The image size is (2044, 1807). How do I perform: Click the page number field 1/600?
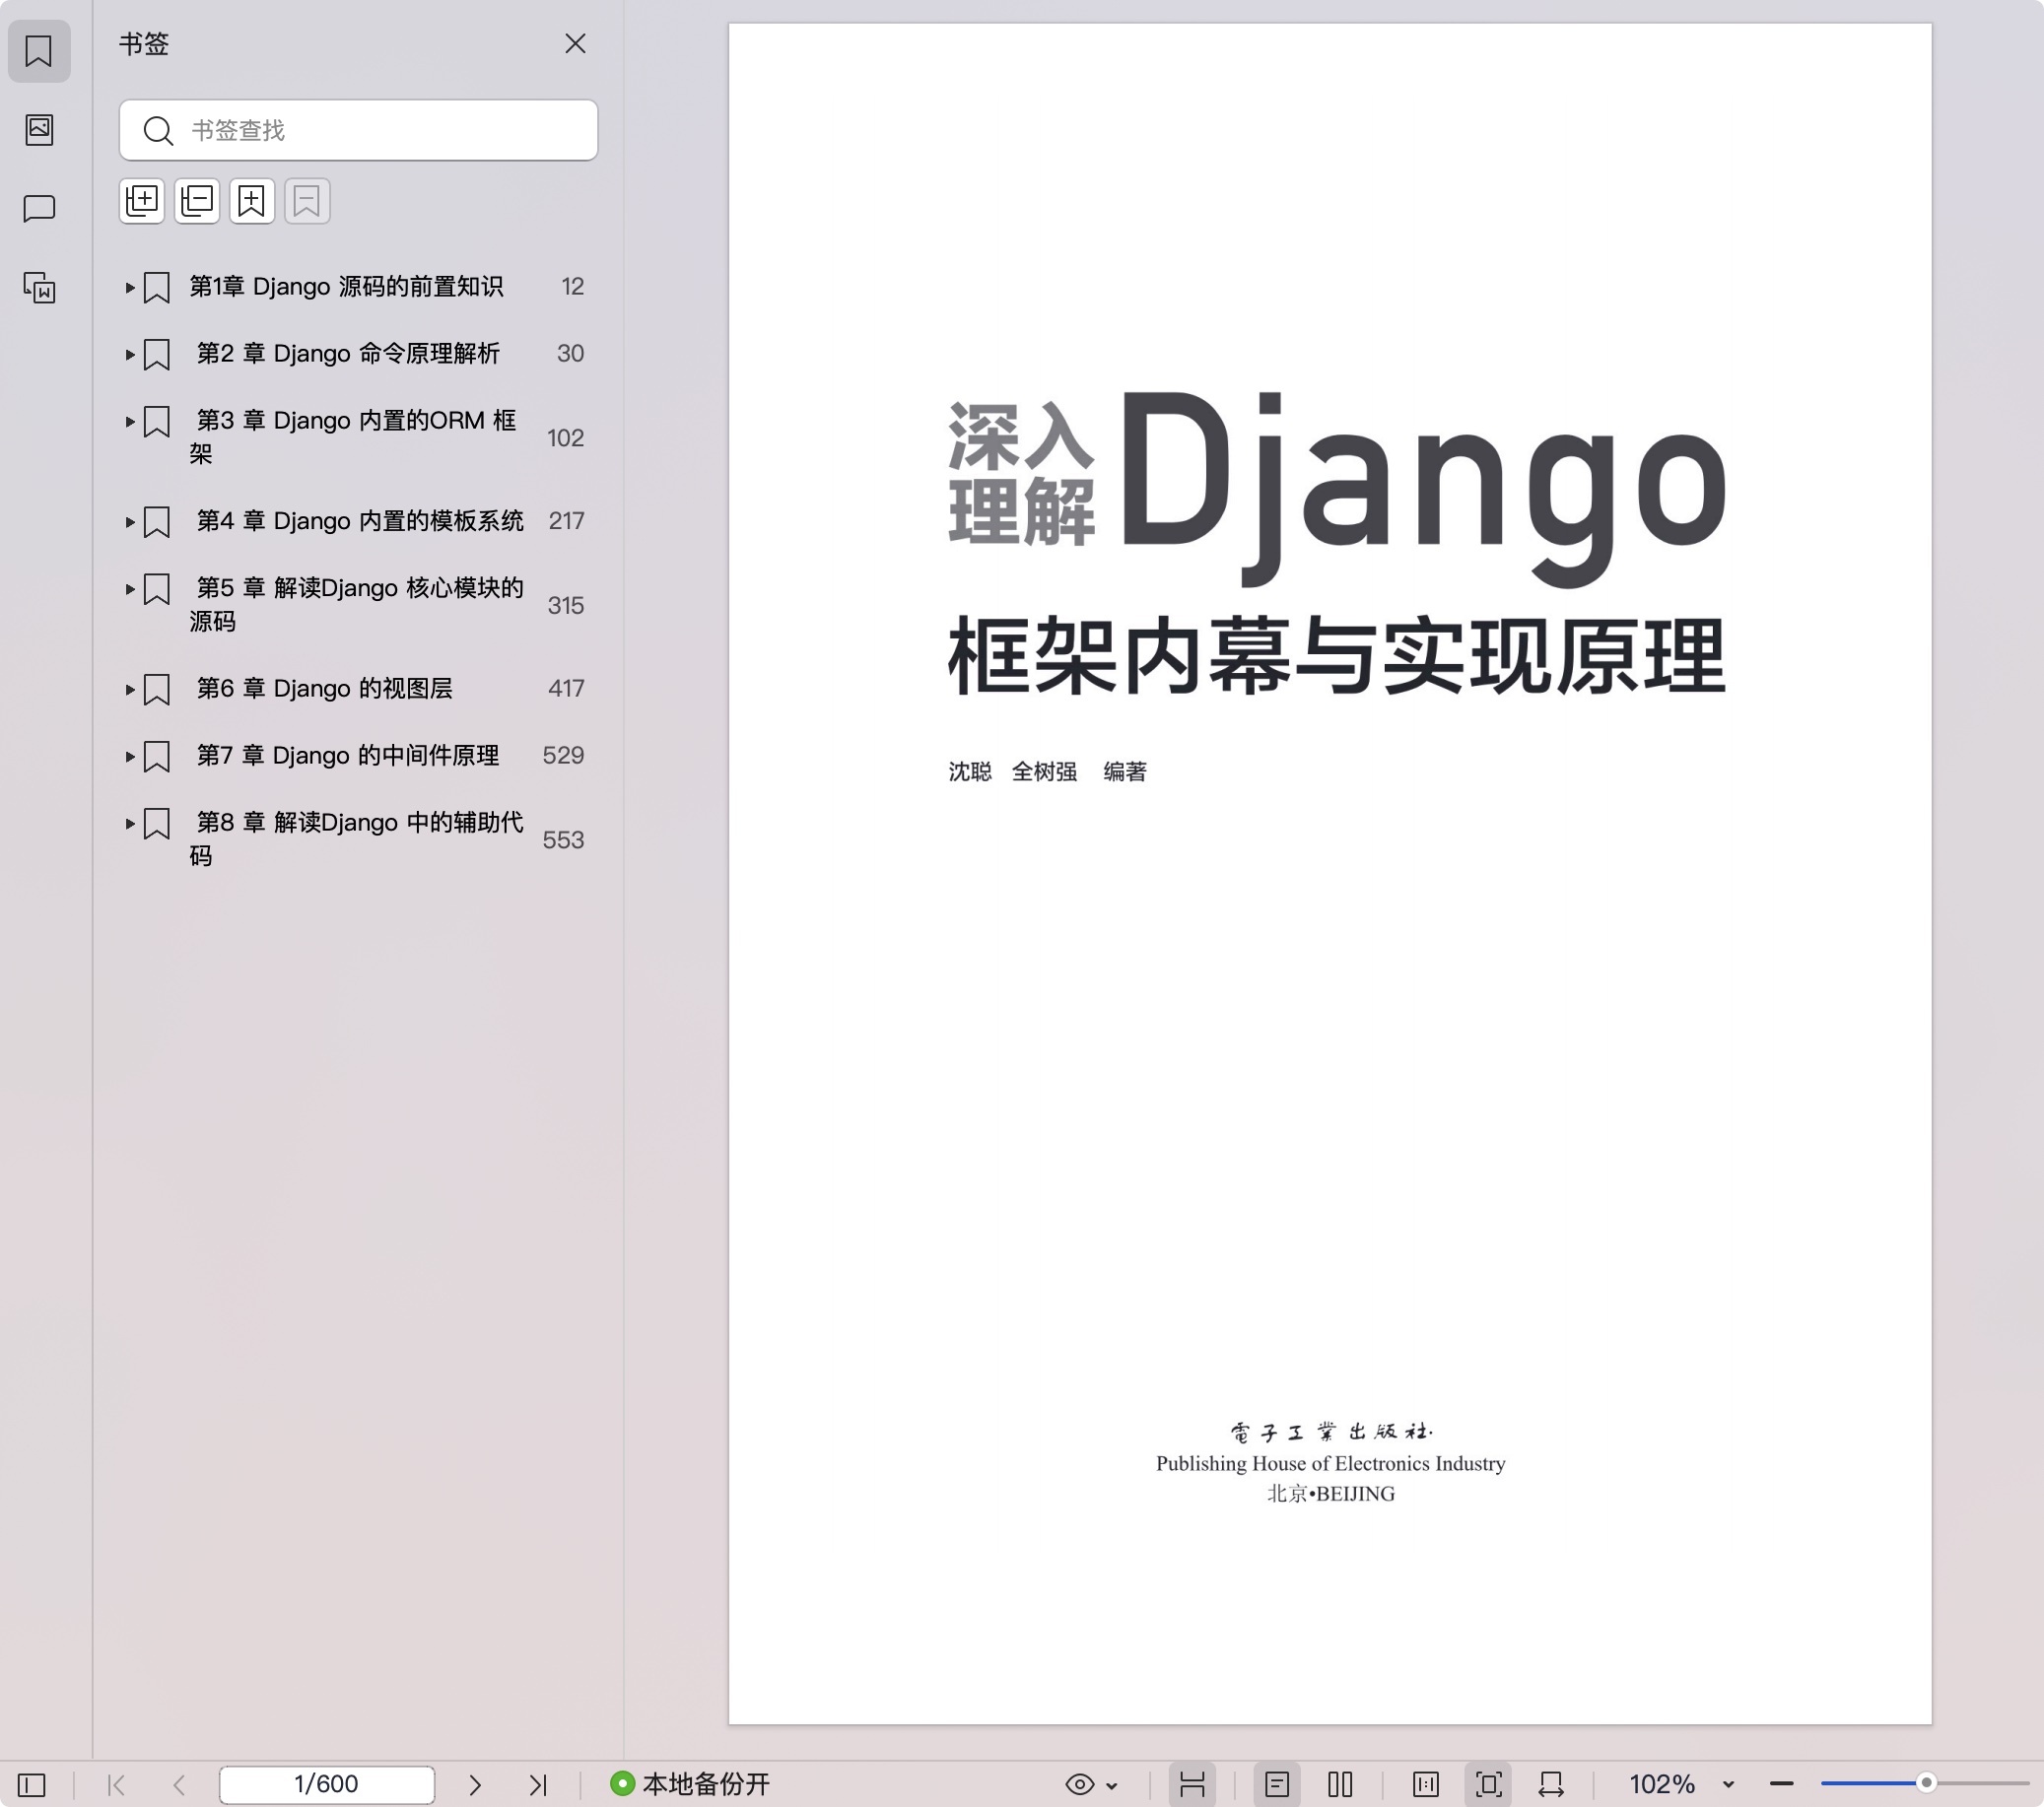327,1784
